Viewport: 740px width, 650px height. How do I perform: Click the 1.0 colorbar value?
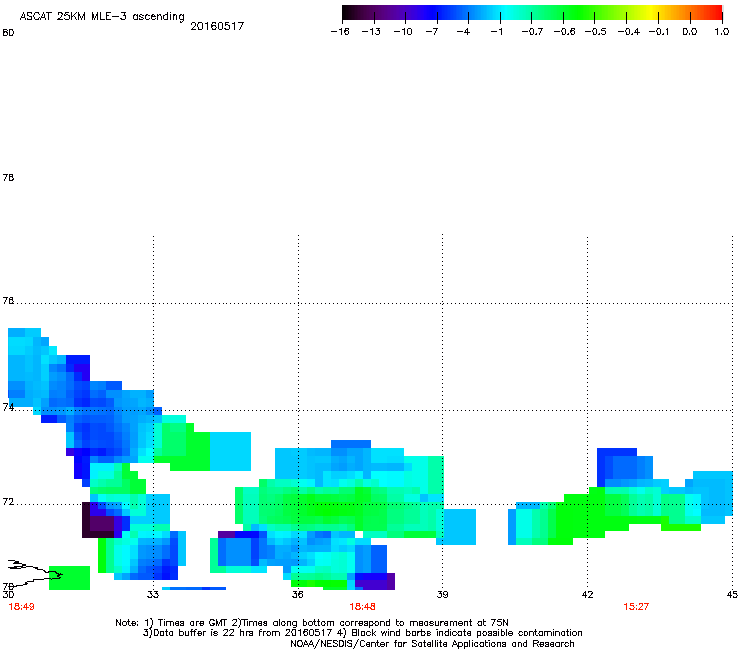point(722,32)
